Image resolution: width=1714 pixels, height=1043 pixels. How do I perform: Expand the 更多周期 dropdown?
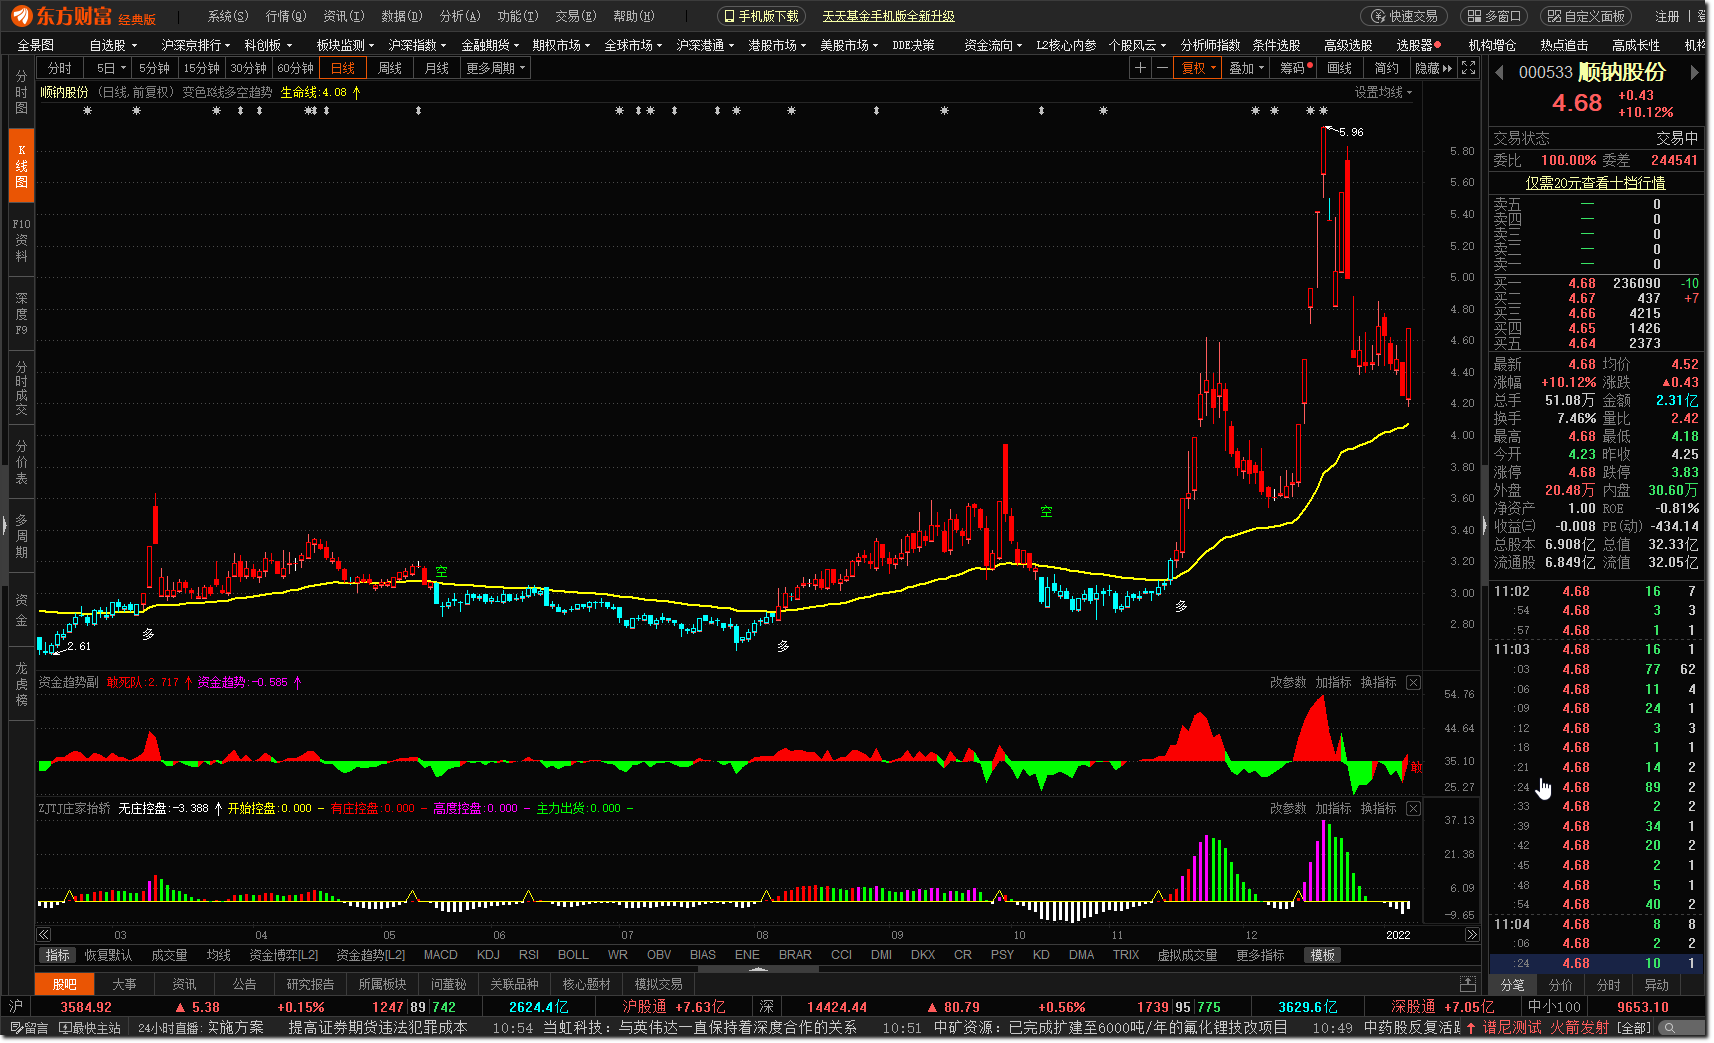495,68
